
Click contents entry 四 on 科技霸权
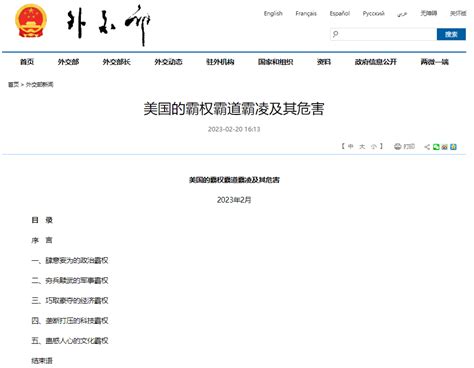pyautogui.click(x=70, y=320)
